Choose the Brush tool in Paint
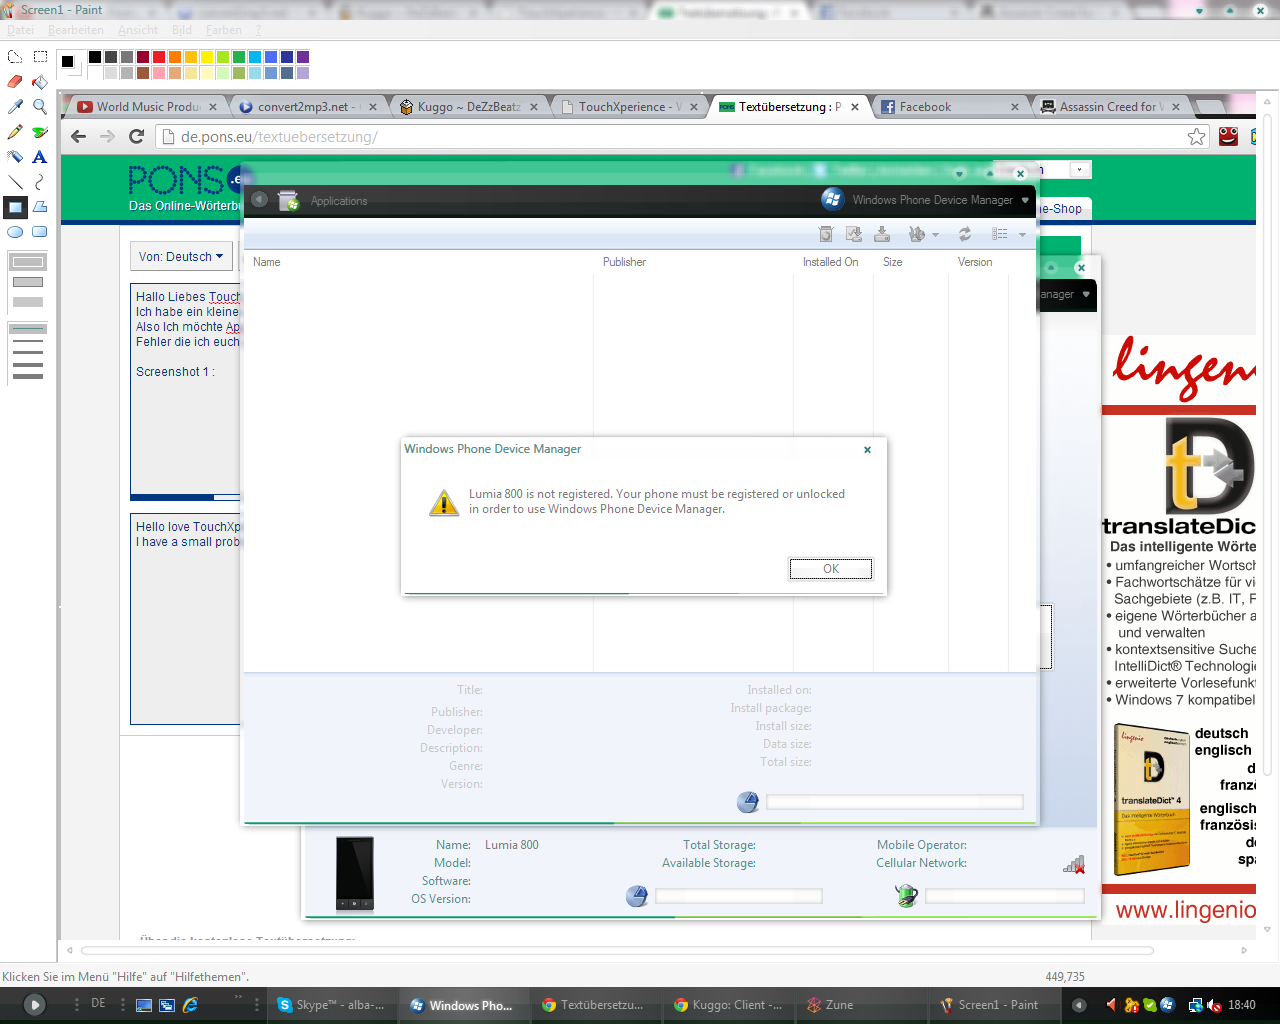The image size is (1280, 1024). [40, 132]
